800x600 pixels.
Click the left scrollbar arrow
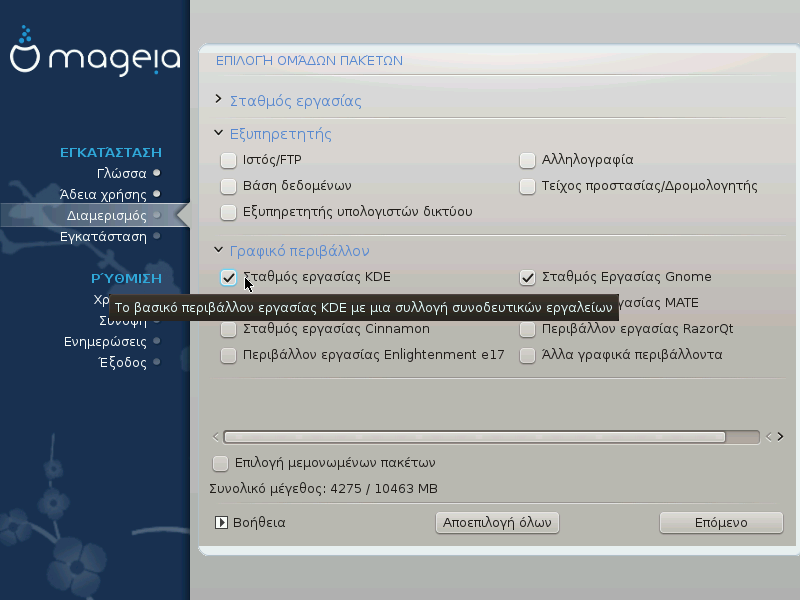pyautogui.click(x=216, y=437)
